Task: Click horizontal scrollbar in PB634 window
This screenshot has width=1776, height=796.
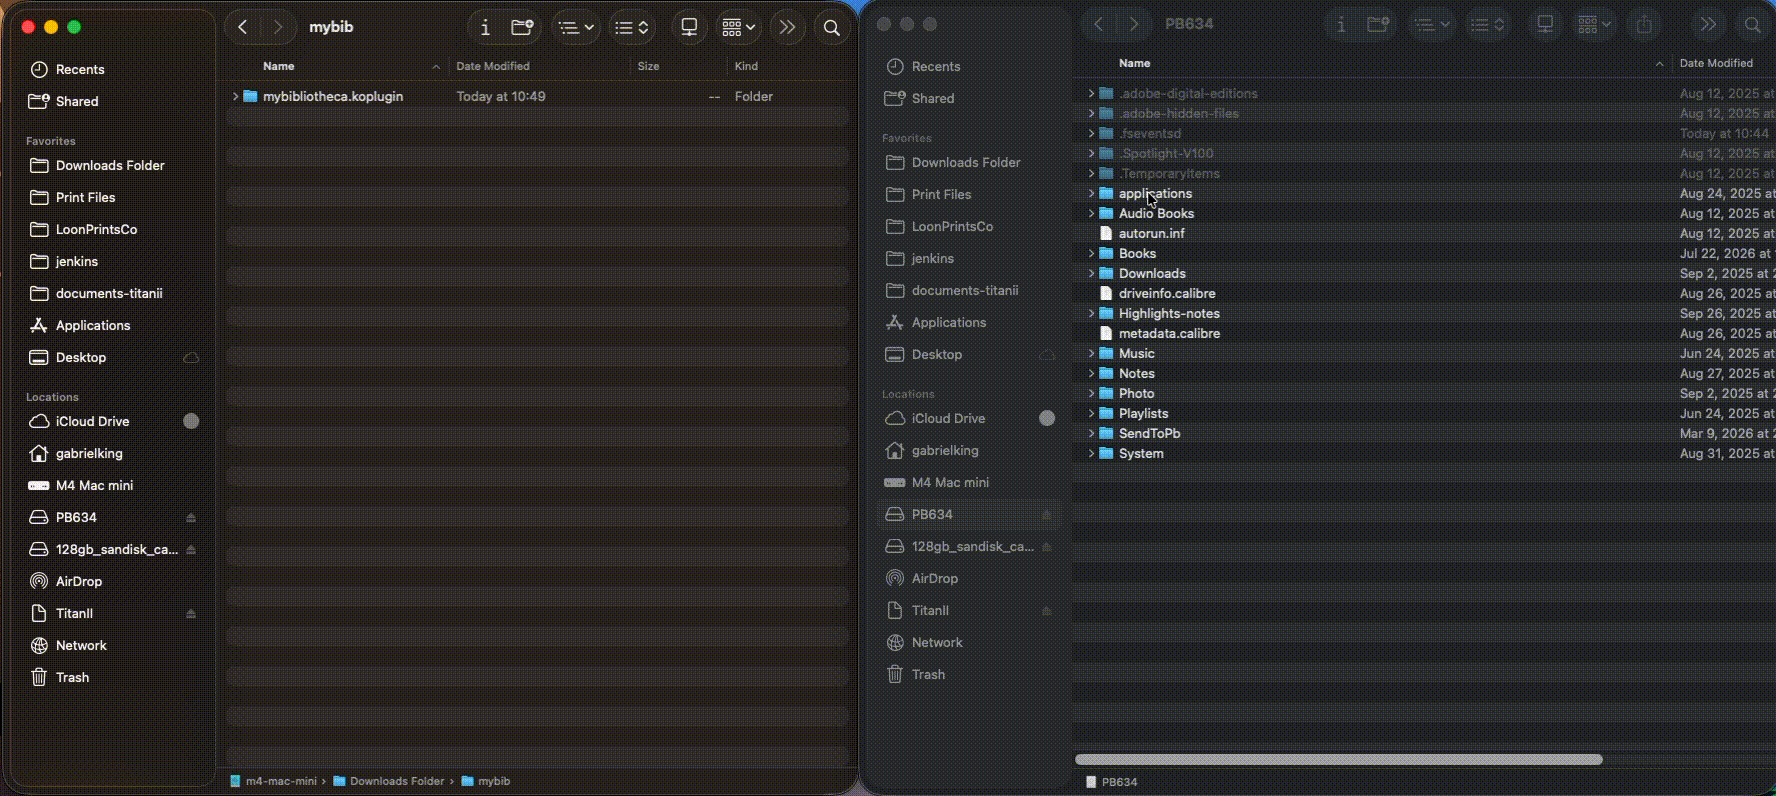Action: [1338, 759]
